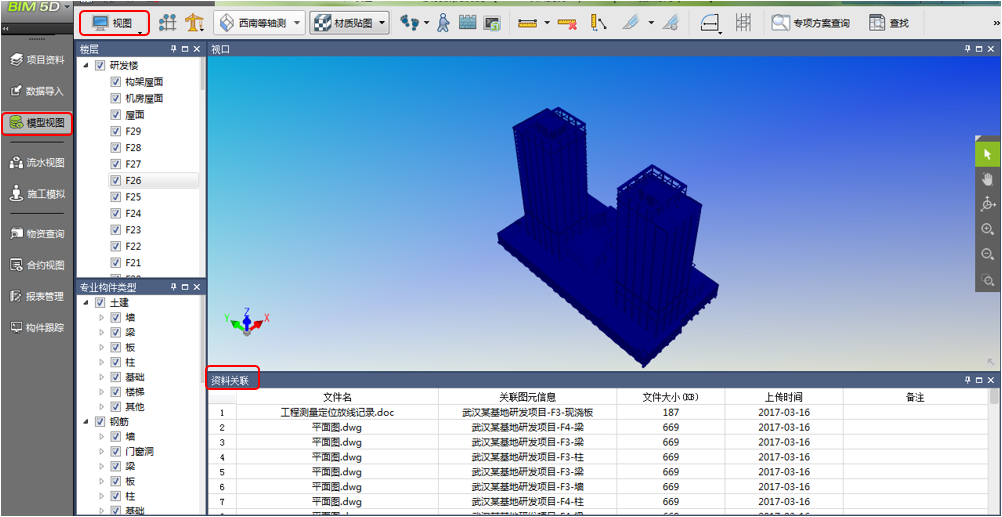
Task: Click the XYZ axis orientation gizmo
Action: point(247,321)
